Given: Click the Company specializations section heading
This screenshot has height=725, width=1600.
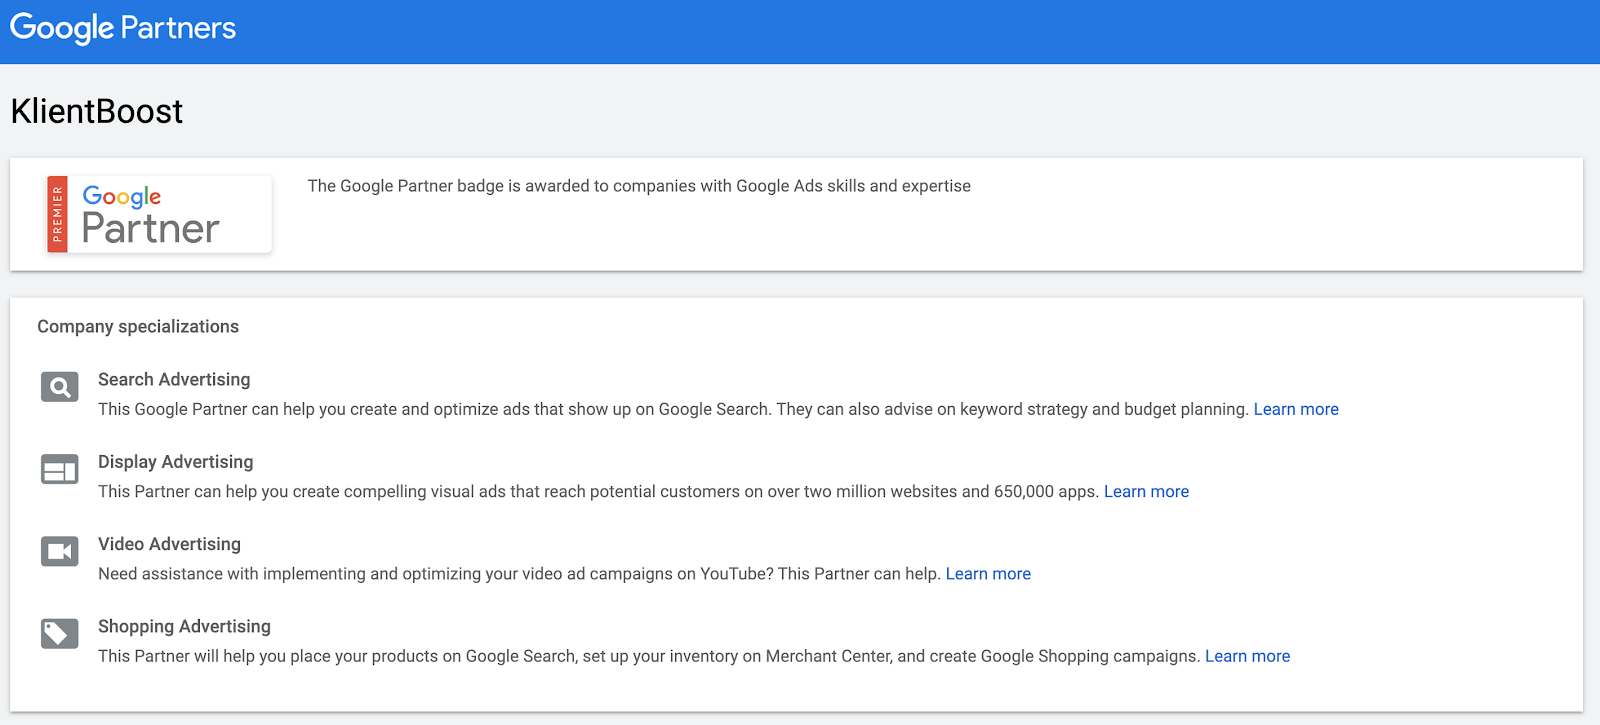Looking at the screenshot, I should click(138, 327).
